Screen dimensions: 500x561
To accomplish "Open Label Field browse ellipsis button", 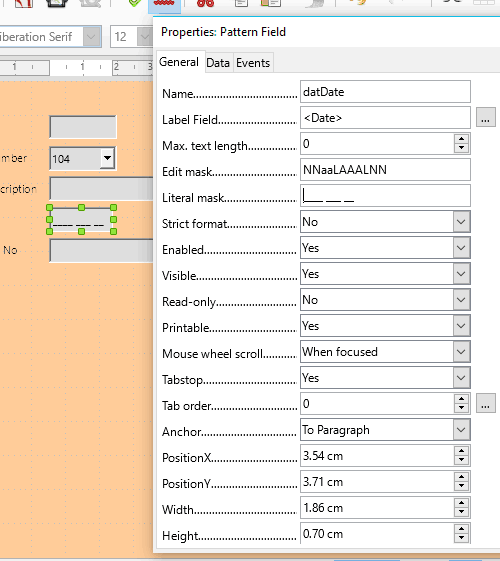I will 486,117.
